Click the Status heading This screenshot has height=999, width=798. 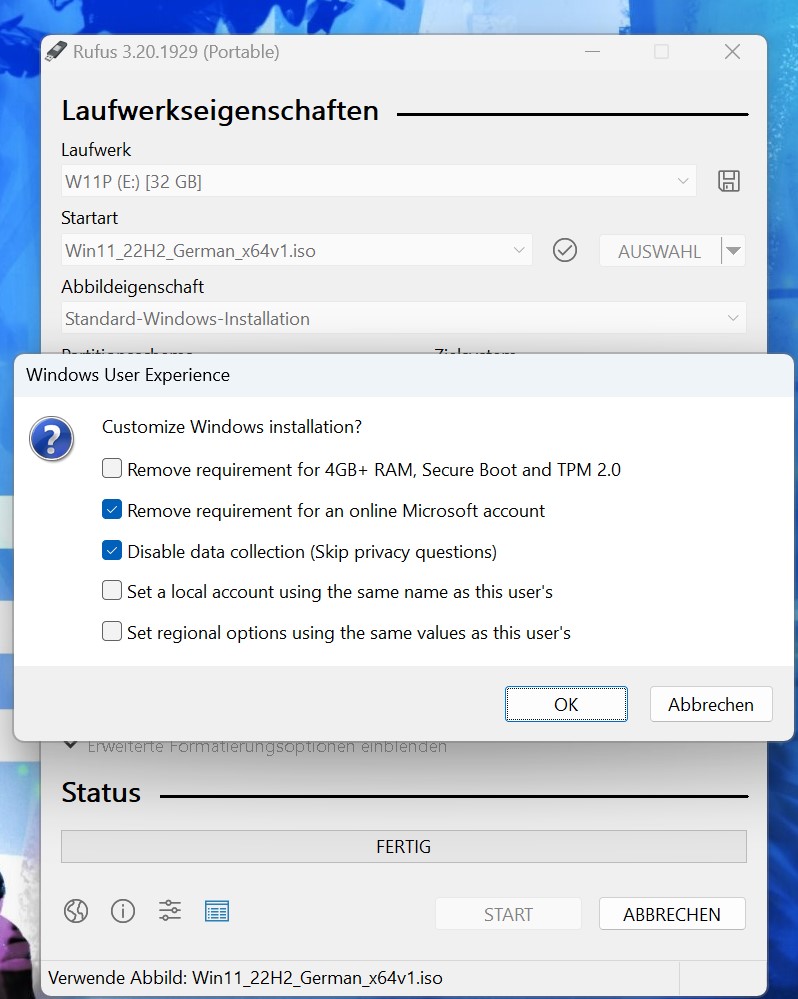tap(101, 793)
